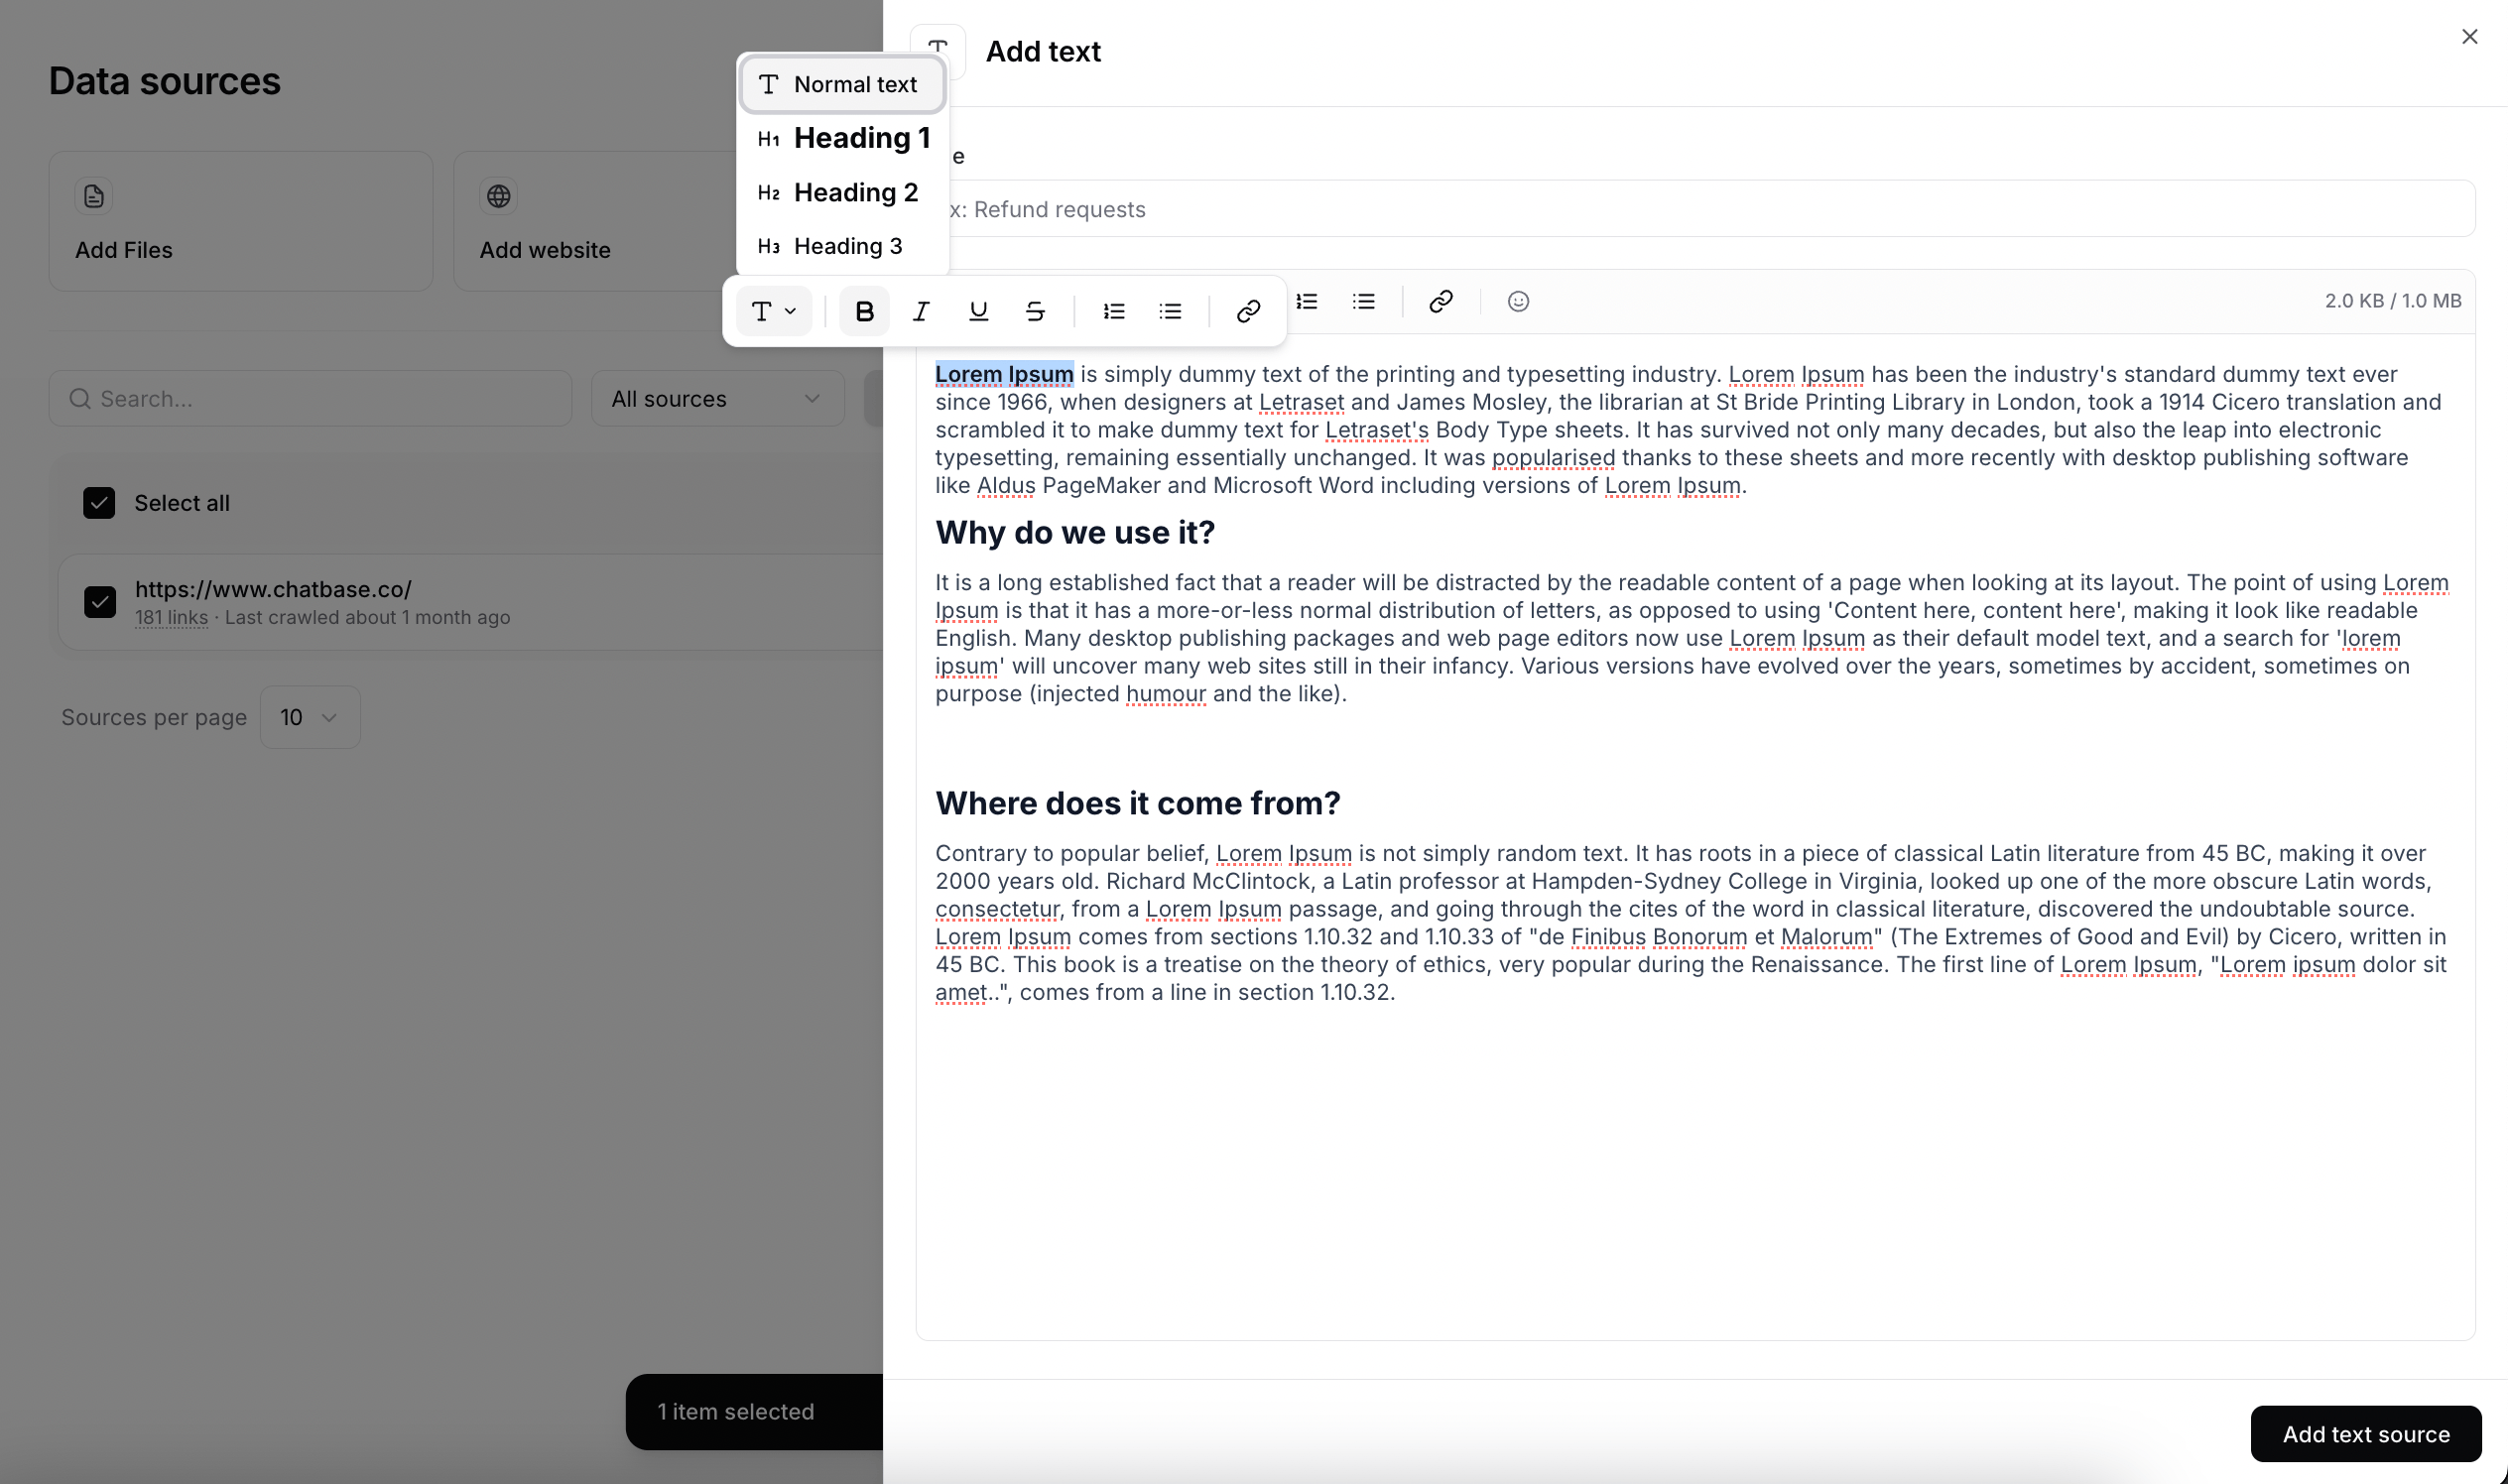Click the Add Files card
Viewport: 2508px width, 1484px height.
241,221
